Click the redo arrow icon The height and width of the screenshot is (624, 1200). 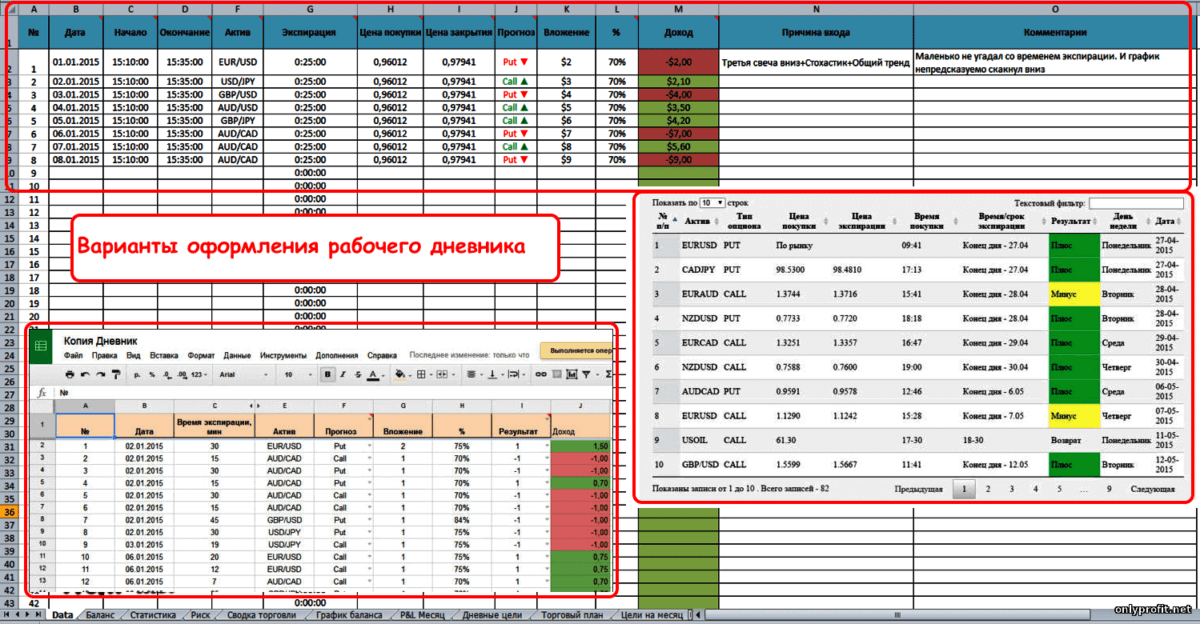[x=100, y=374]
